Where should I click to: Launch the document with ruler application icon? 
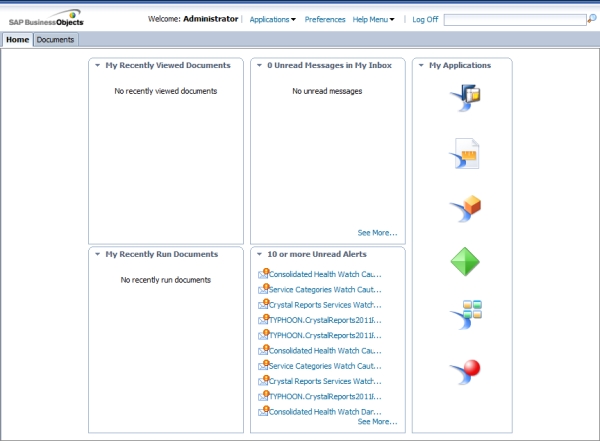[466, 153]
